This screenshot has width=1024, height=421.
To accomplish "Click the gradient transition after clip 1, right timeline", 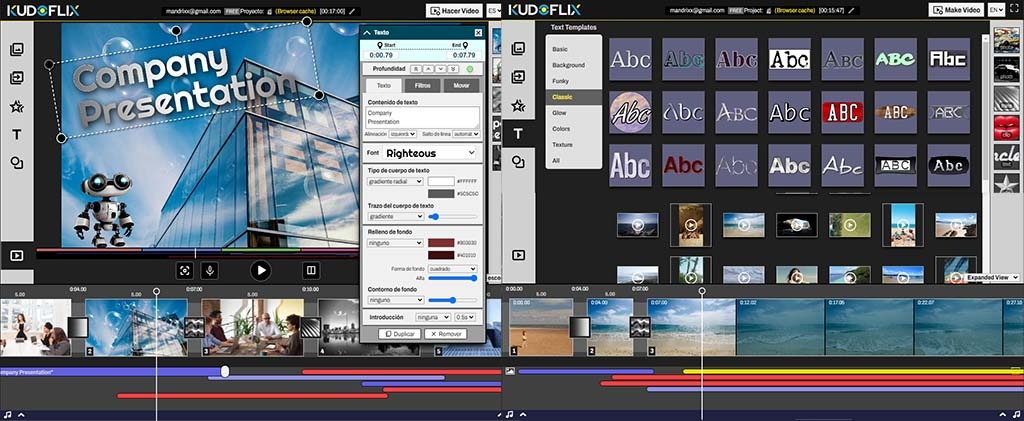I will 580,327.
